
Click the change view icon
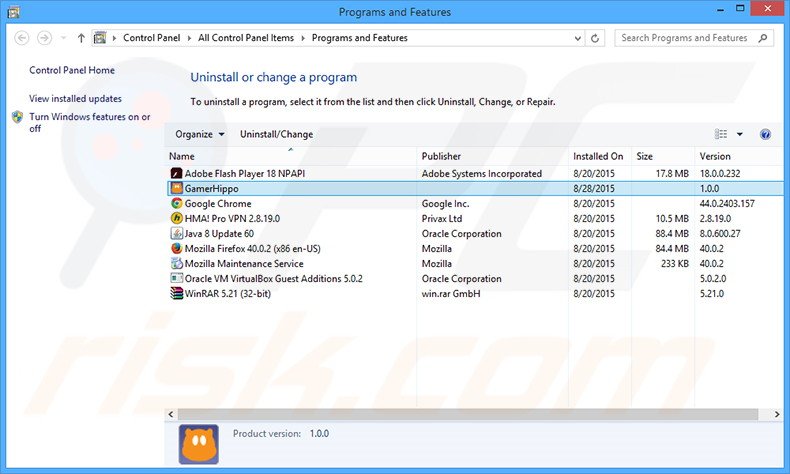(721, 134)
